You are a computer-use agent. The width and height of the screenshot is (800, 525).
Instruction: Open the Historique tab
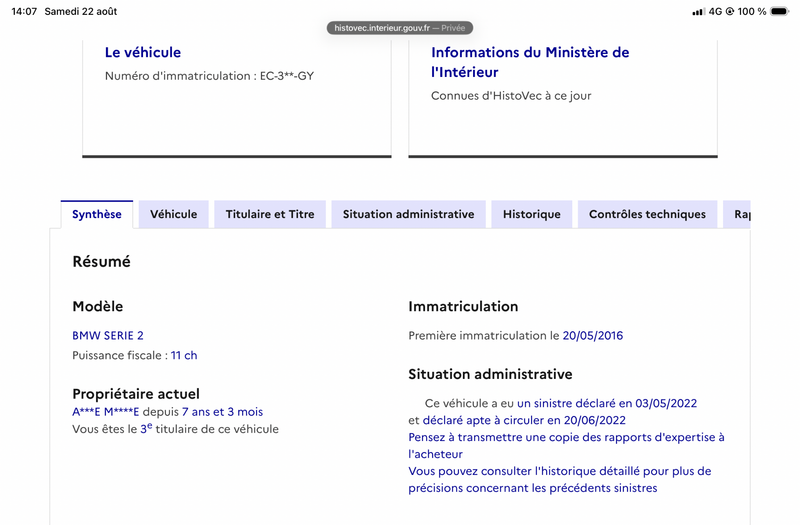[532, 214]
